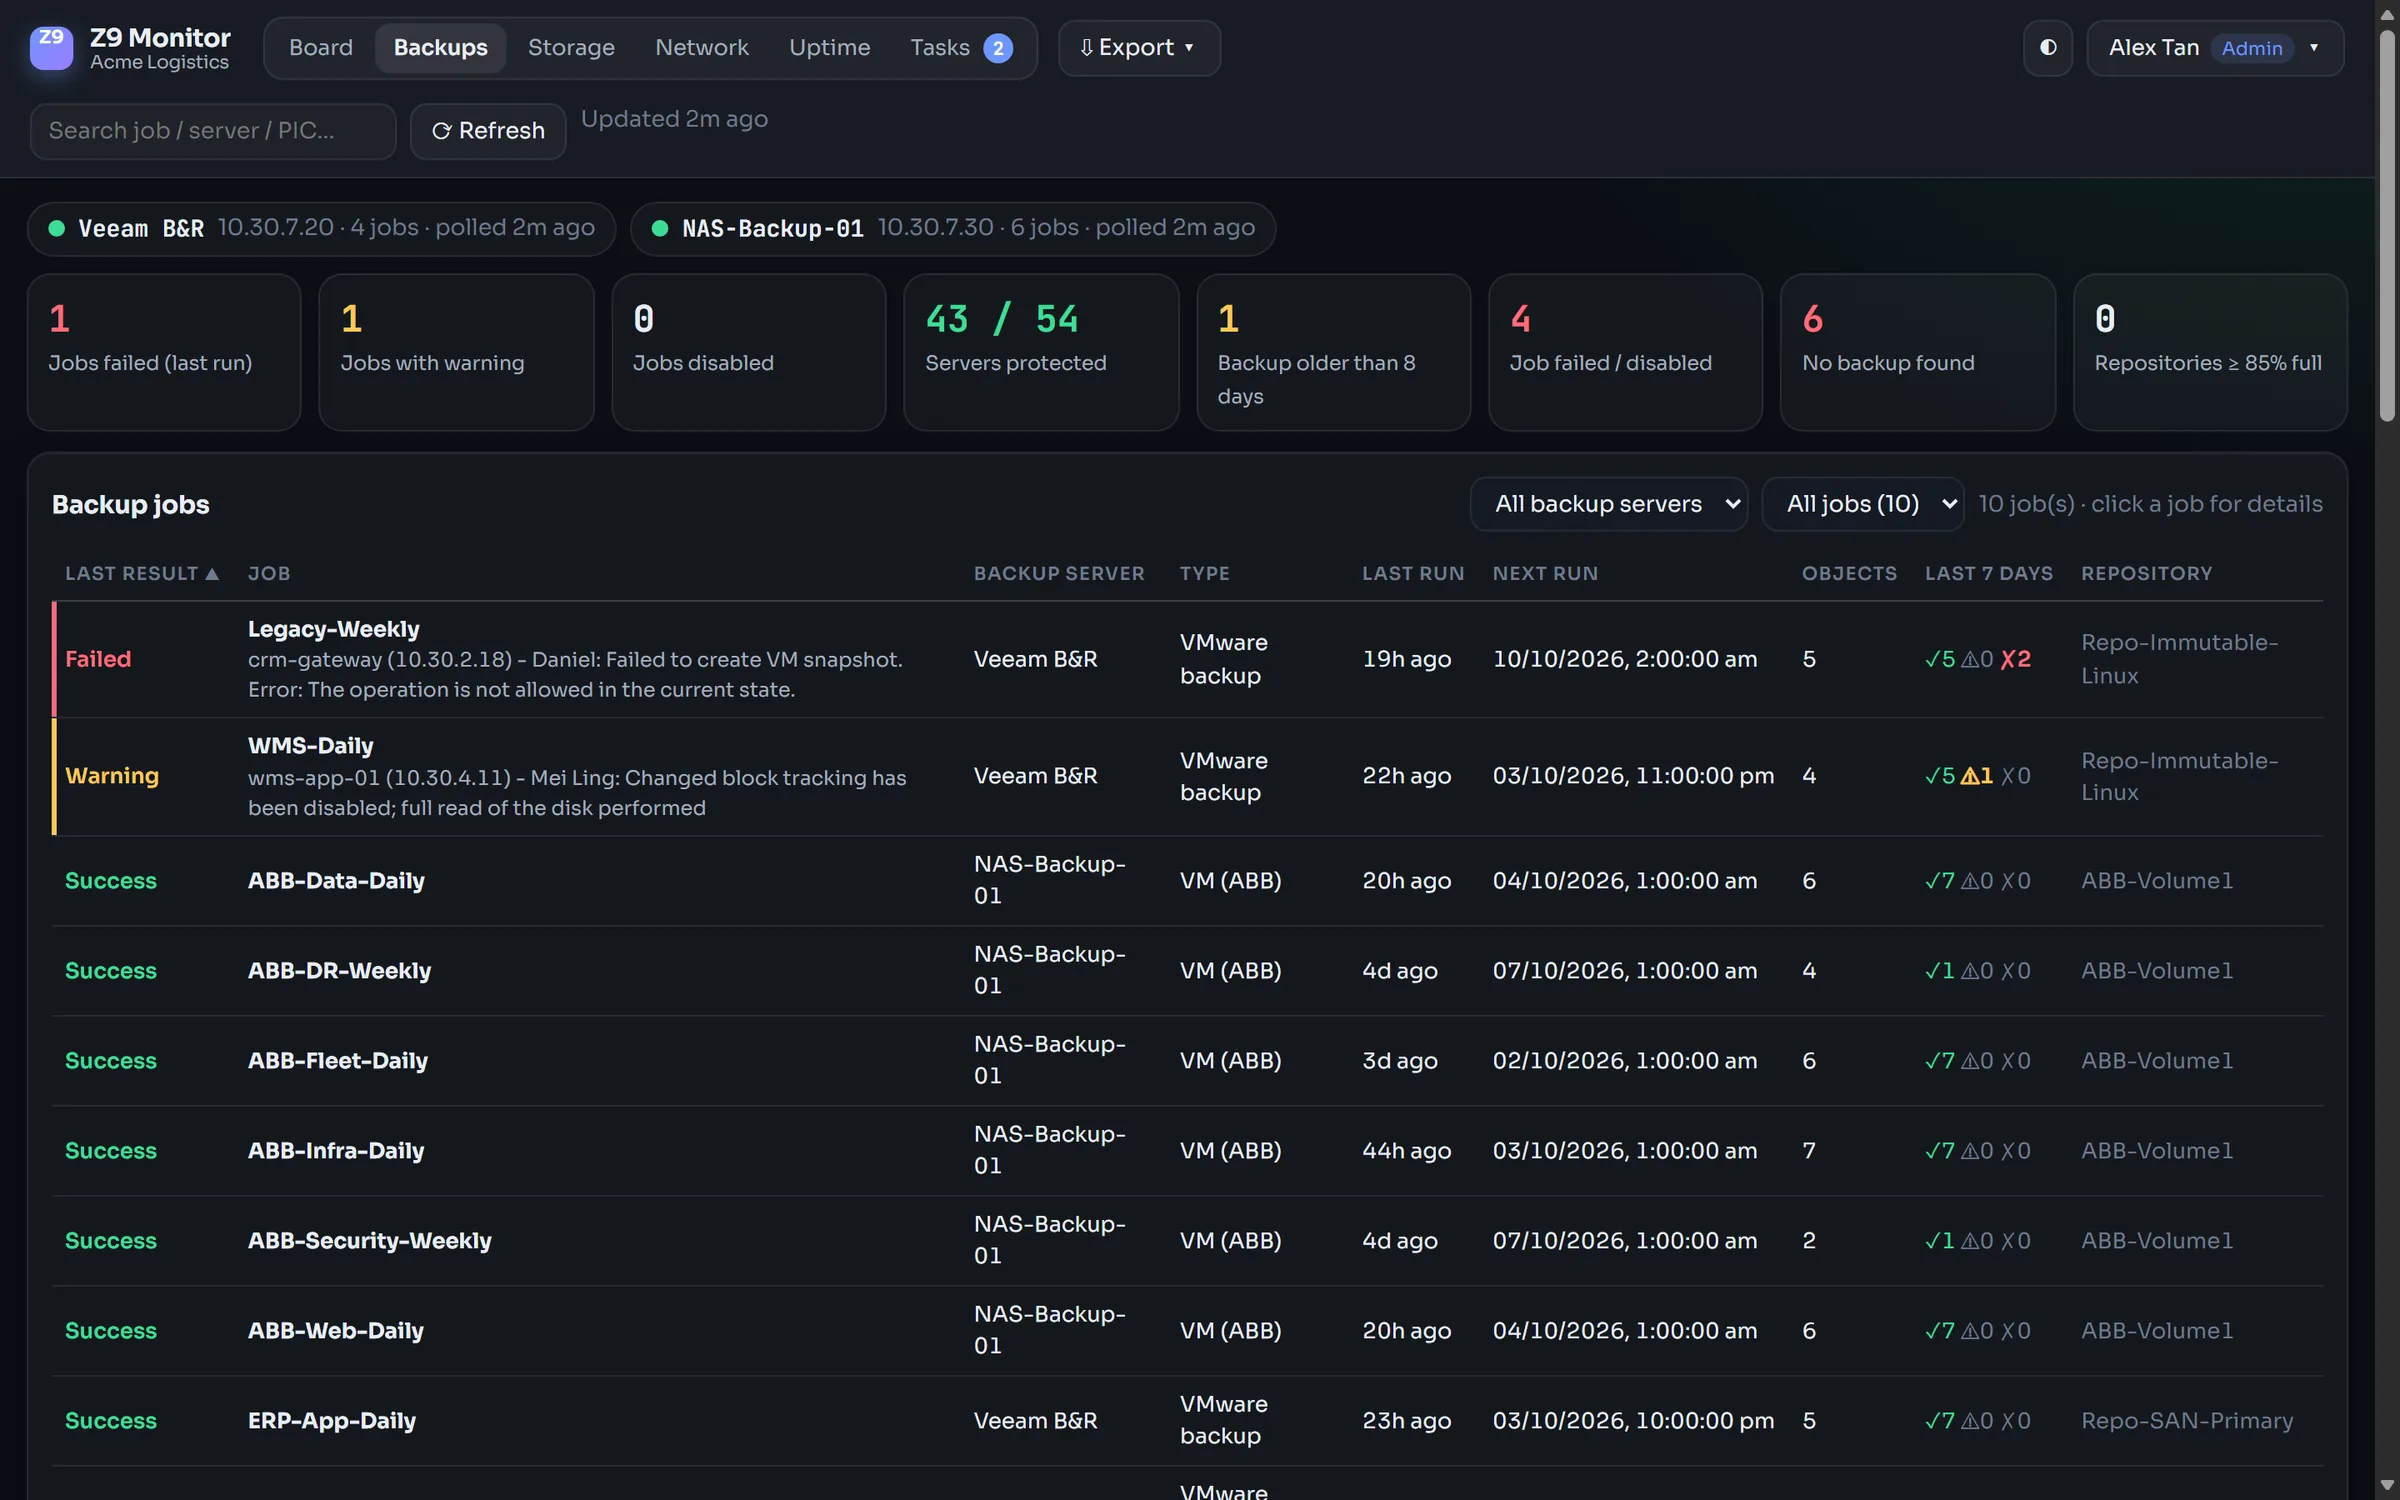Click the Tasks badge showing 2

coord(997,48)
